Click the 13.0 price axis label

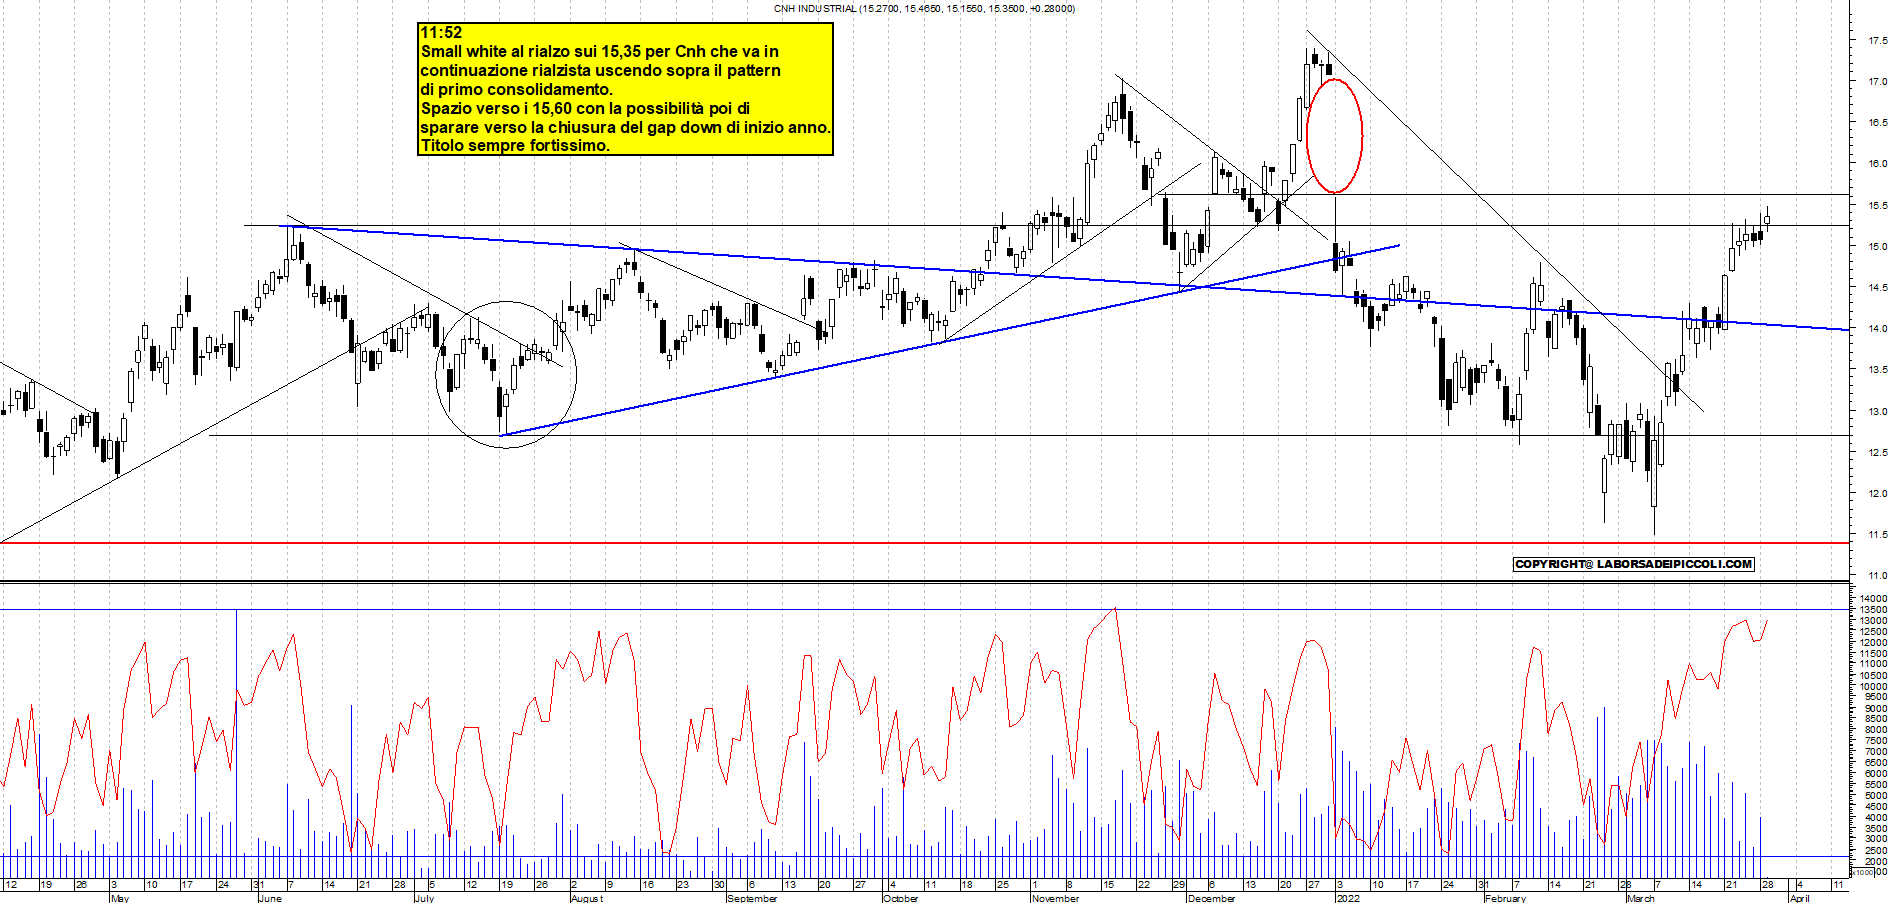pos(1877,412)
